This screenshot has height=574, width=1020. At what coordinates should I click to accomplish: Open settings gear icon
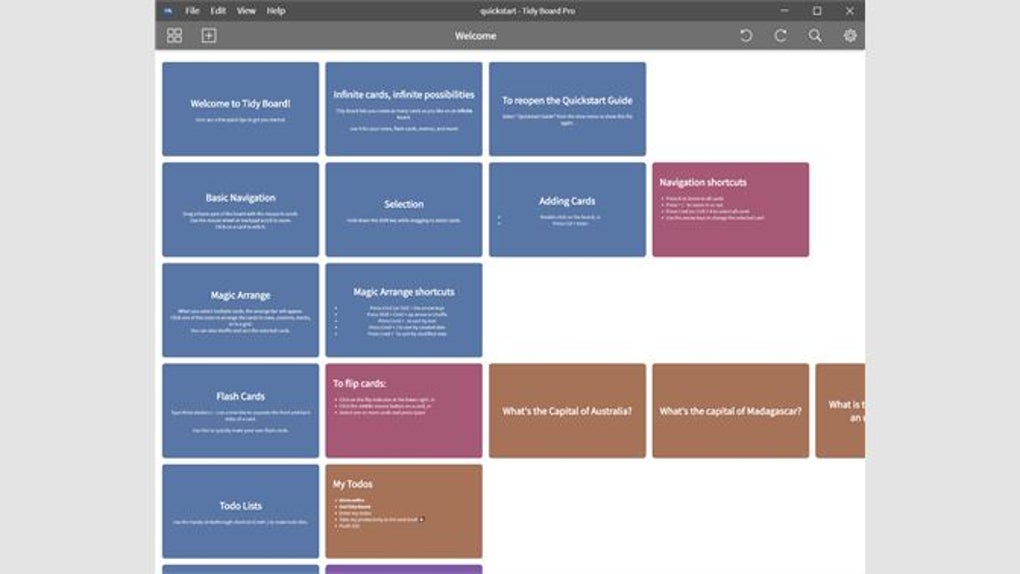[x=850, y=36]
